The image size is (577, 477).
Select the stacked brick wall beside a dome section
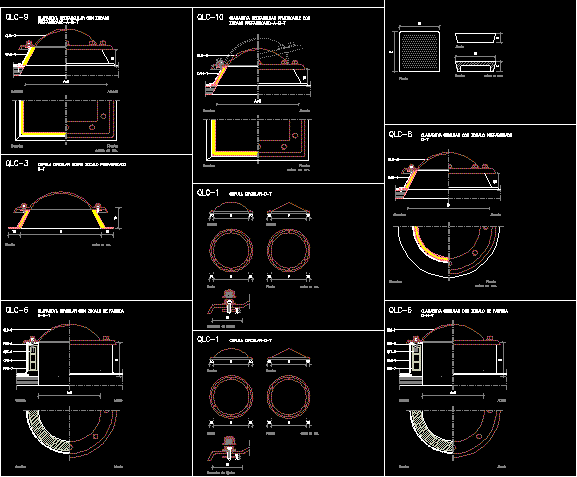33,357
